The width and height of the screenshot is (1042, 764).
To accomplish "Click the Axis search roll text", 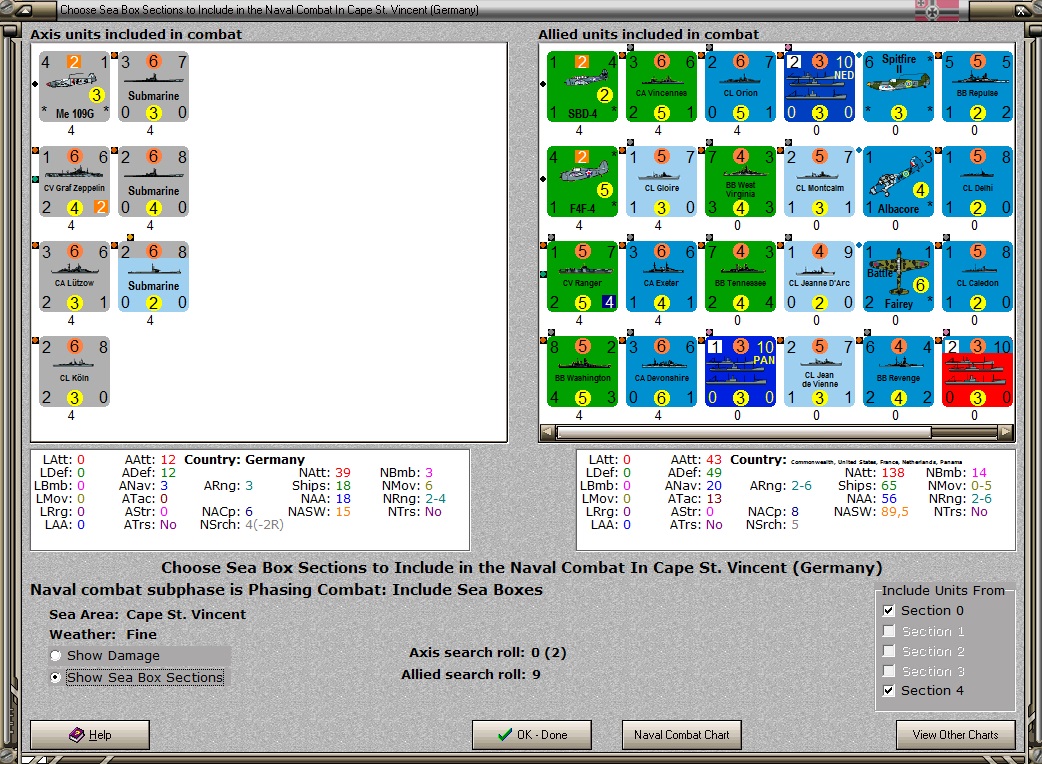I will [x=488, y=652].
